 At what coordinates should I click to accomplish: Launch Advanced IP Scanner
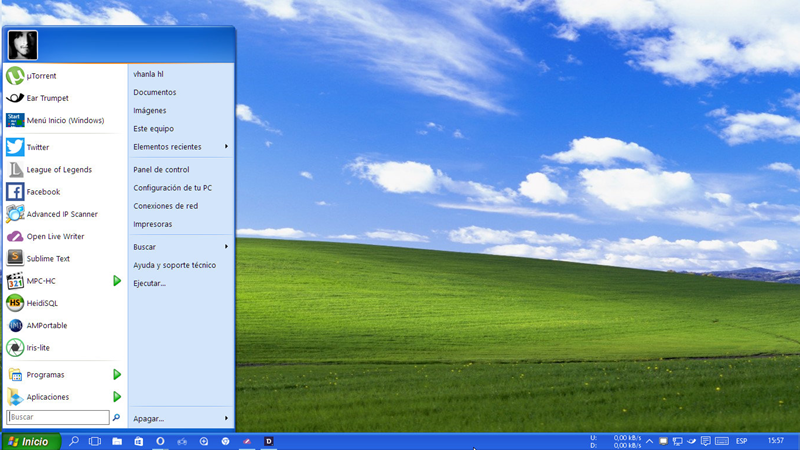(65, 214)
